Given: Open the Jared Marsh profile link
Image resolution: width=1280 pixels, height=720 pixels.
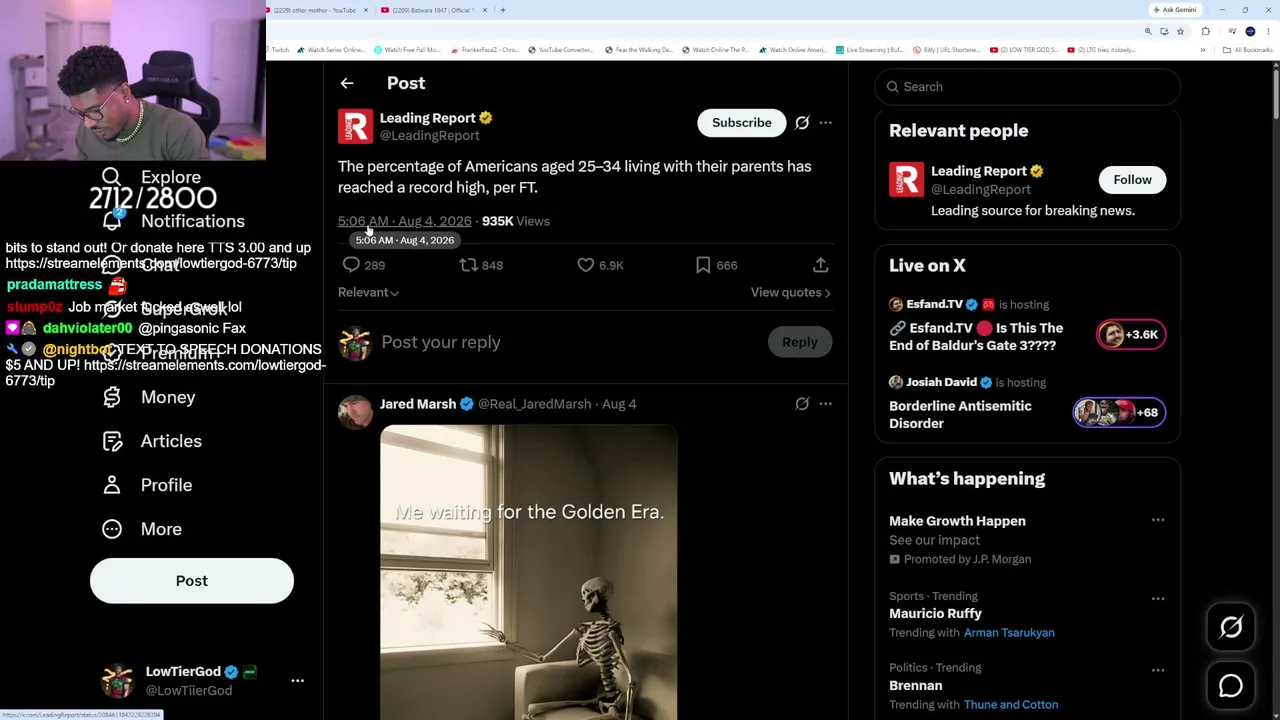Looking at the screenshot, I should point(418,404).
